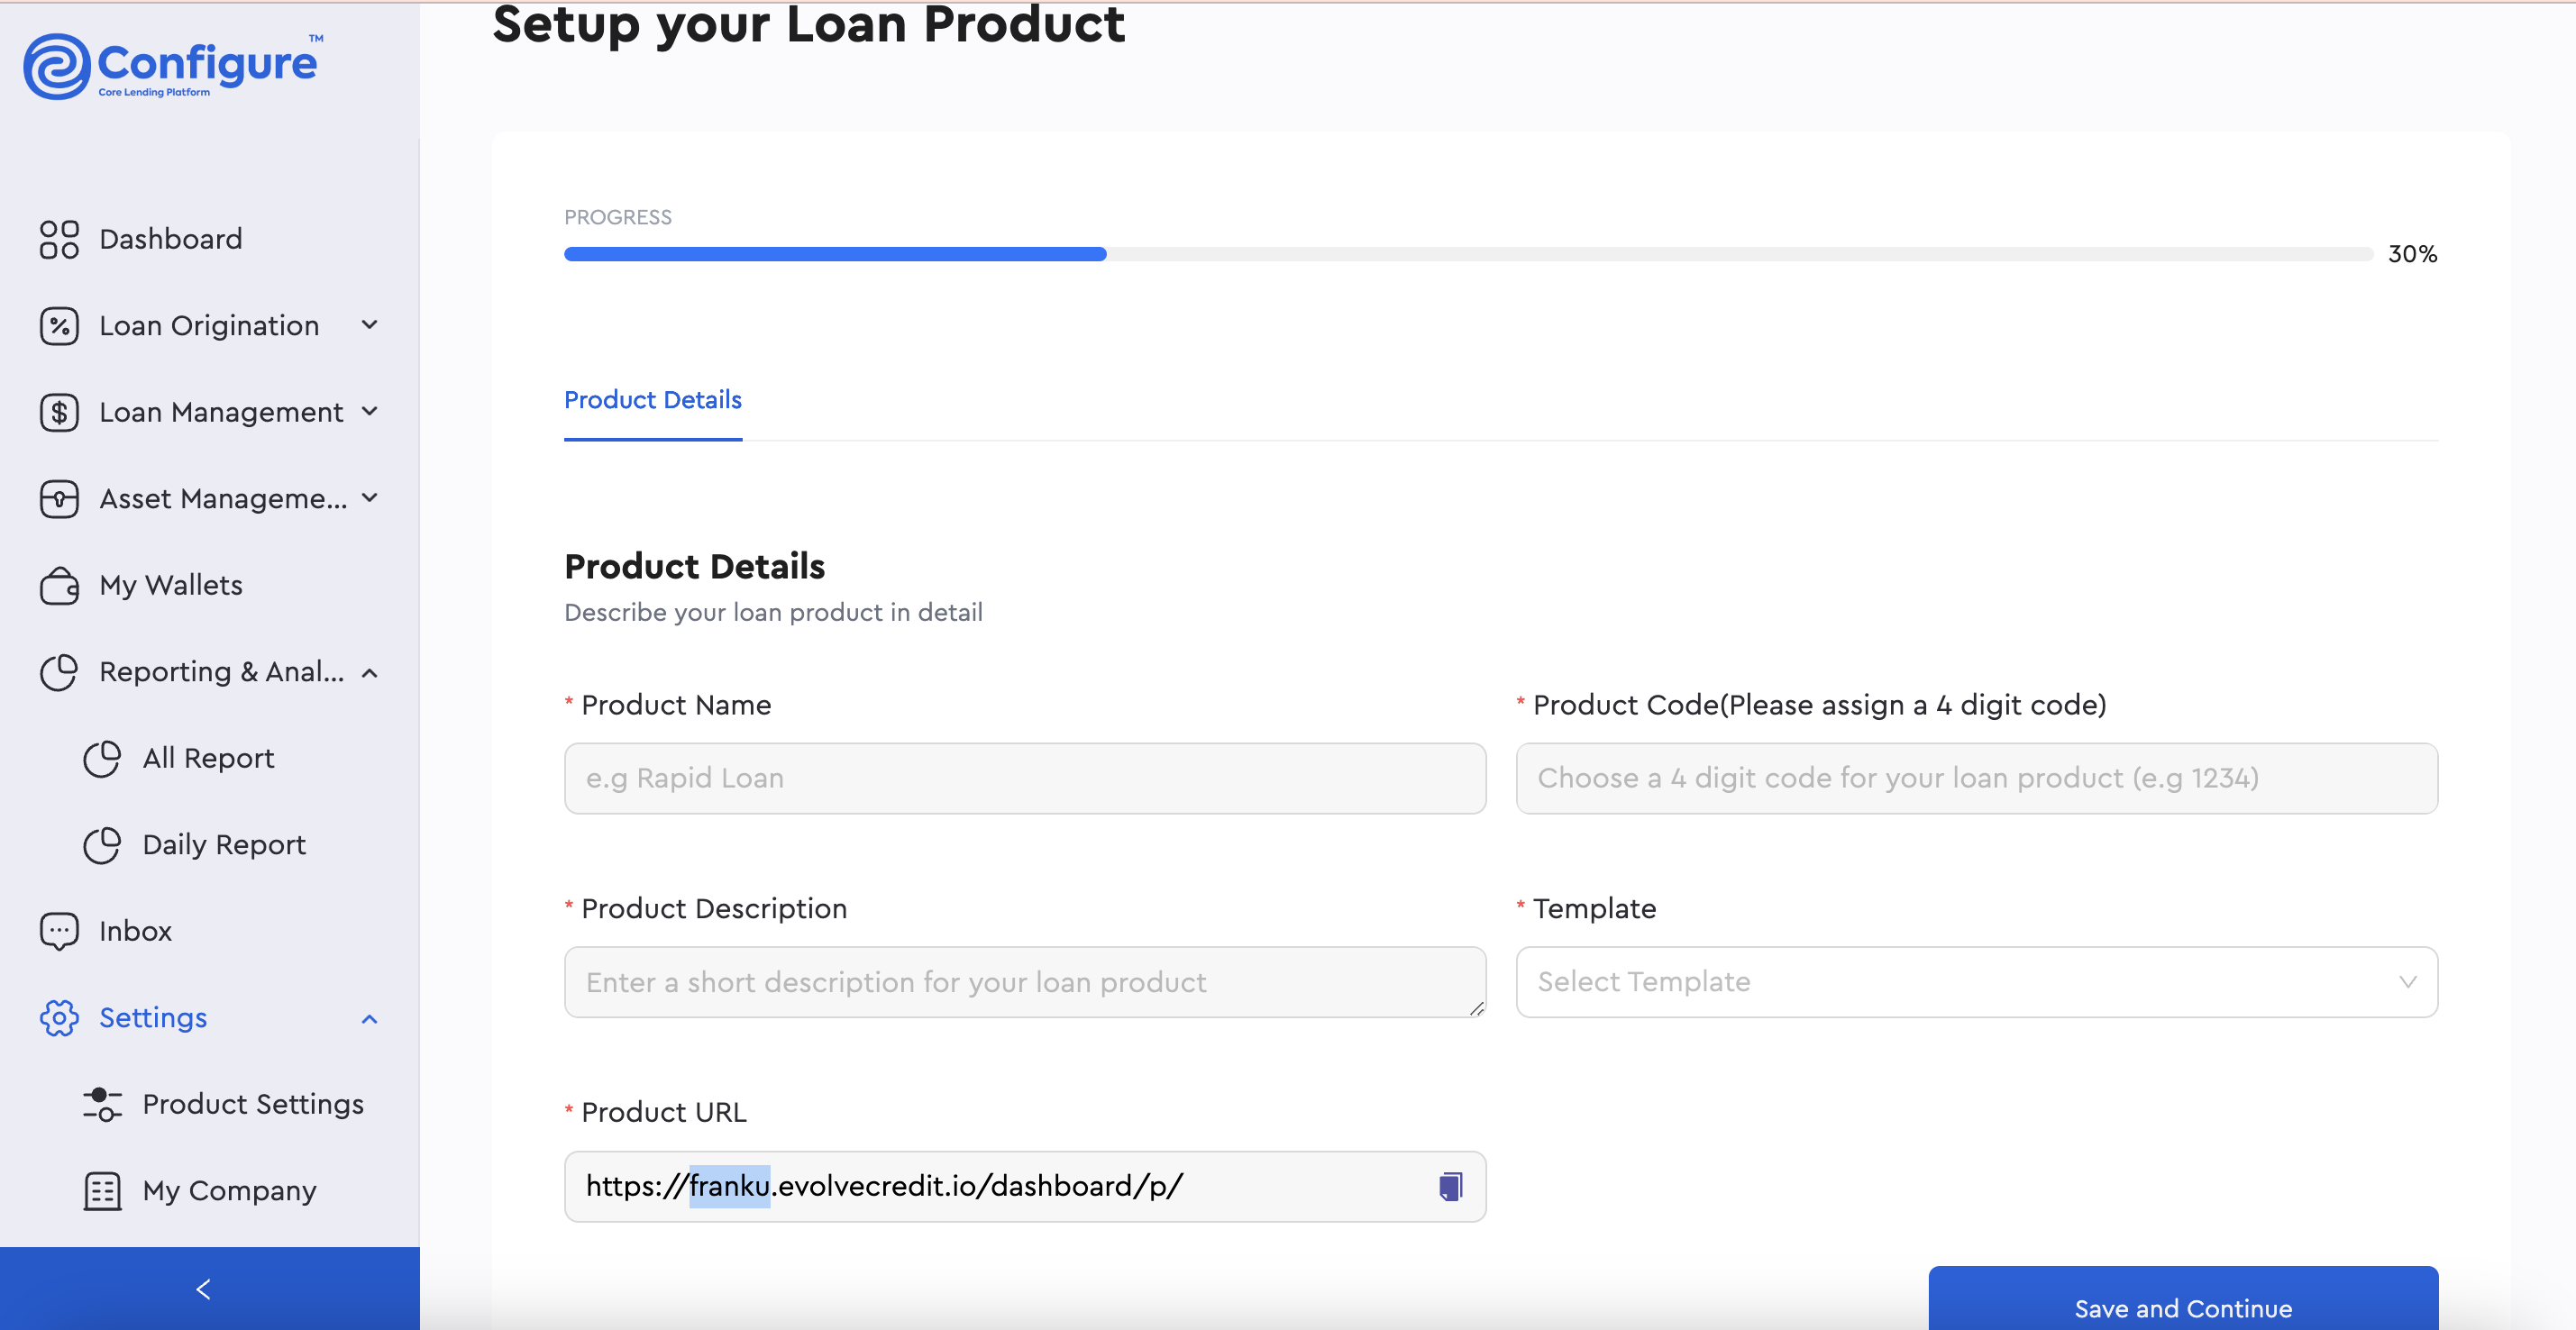The image size is (2576, 1330).
Task: Open the All Report section
Action: [x=207, y=758]
